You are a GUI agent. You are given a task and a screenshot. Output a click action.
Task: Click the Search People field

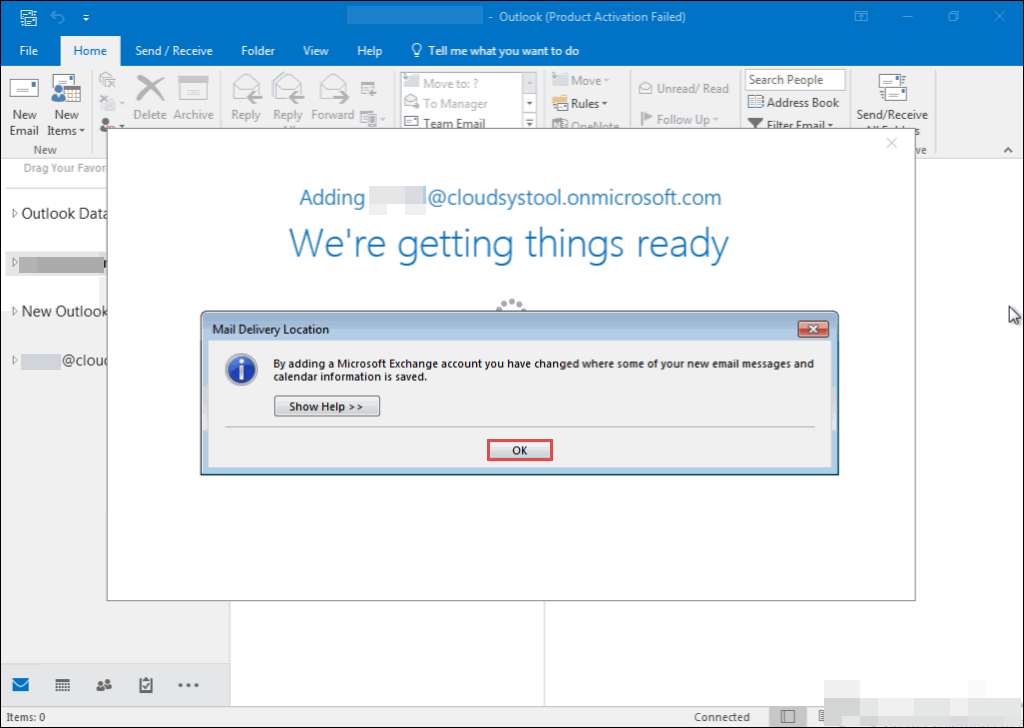click(x=795, y=80)
